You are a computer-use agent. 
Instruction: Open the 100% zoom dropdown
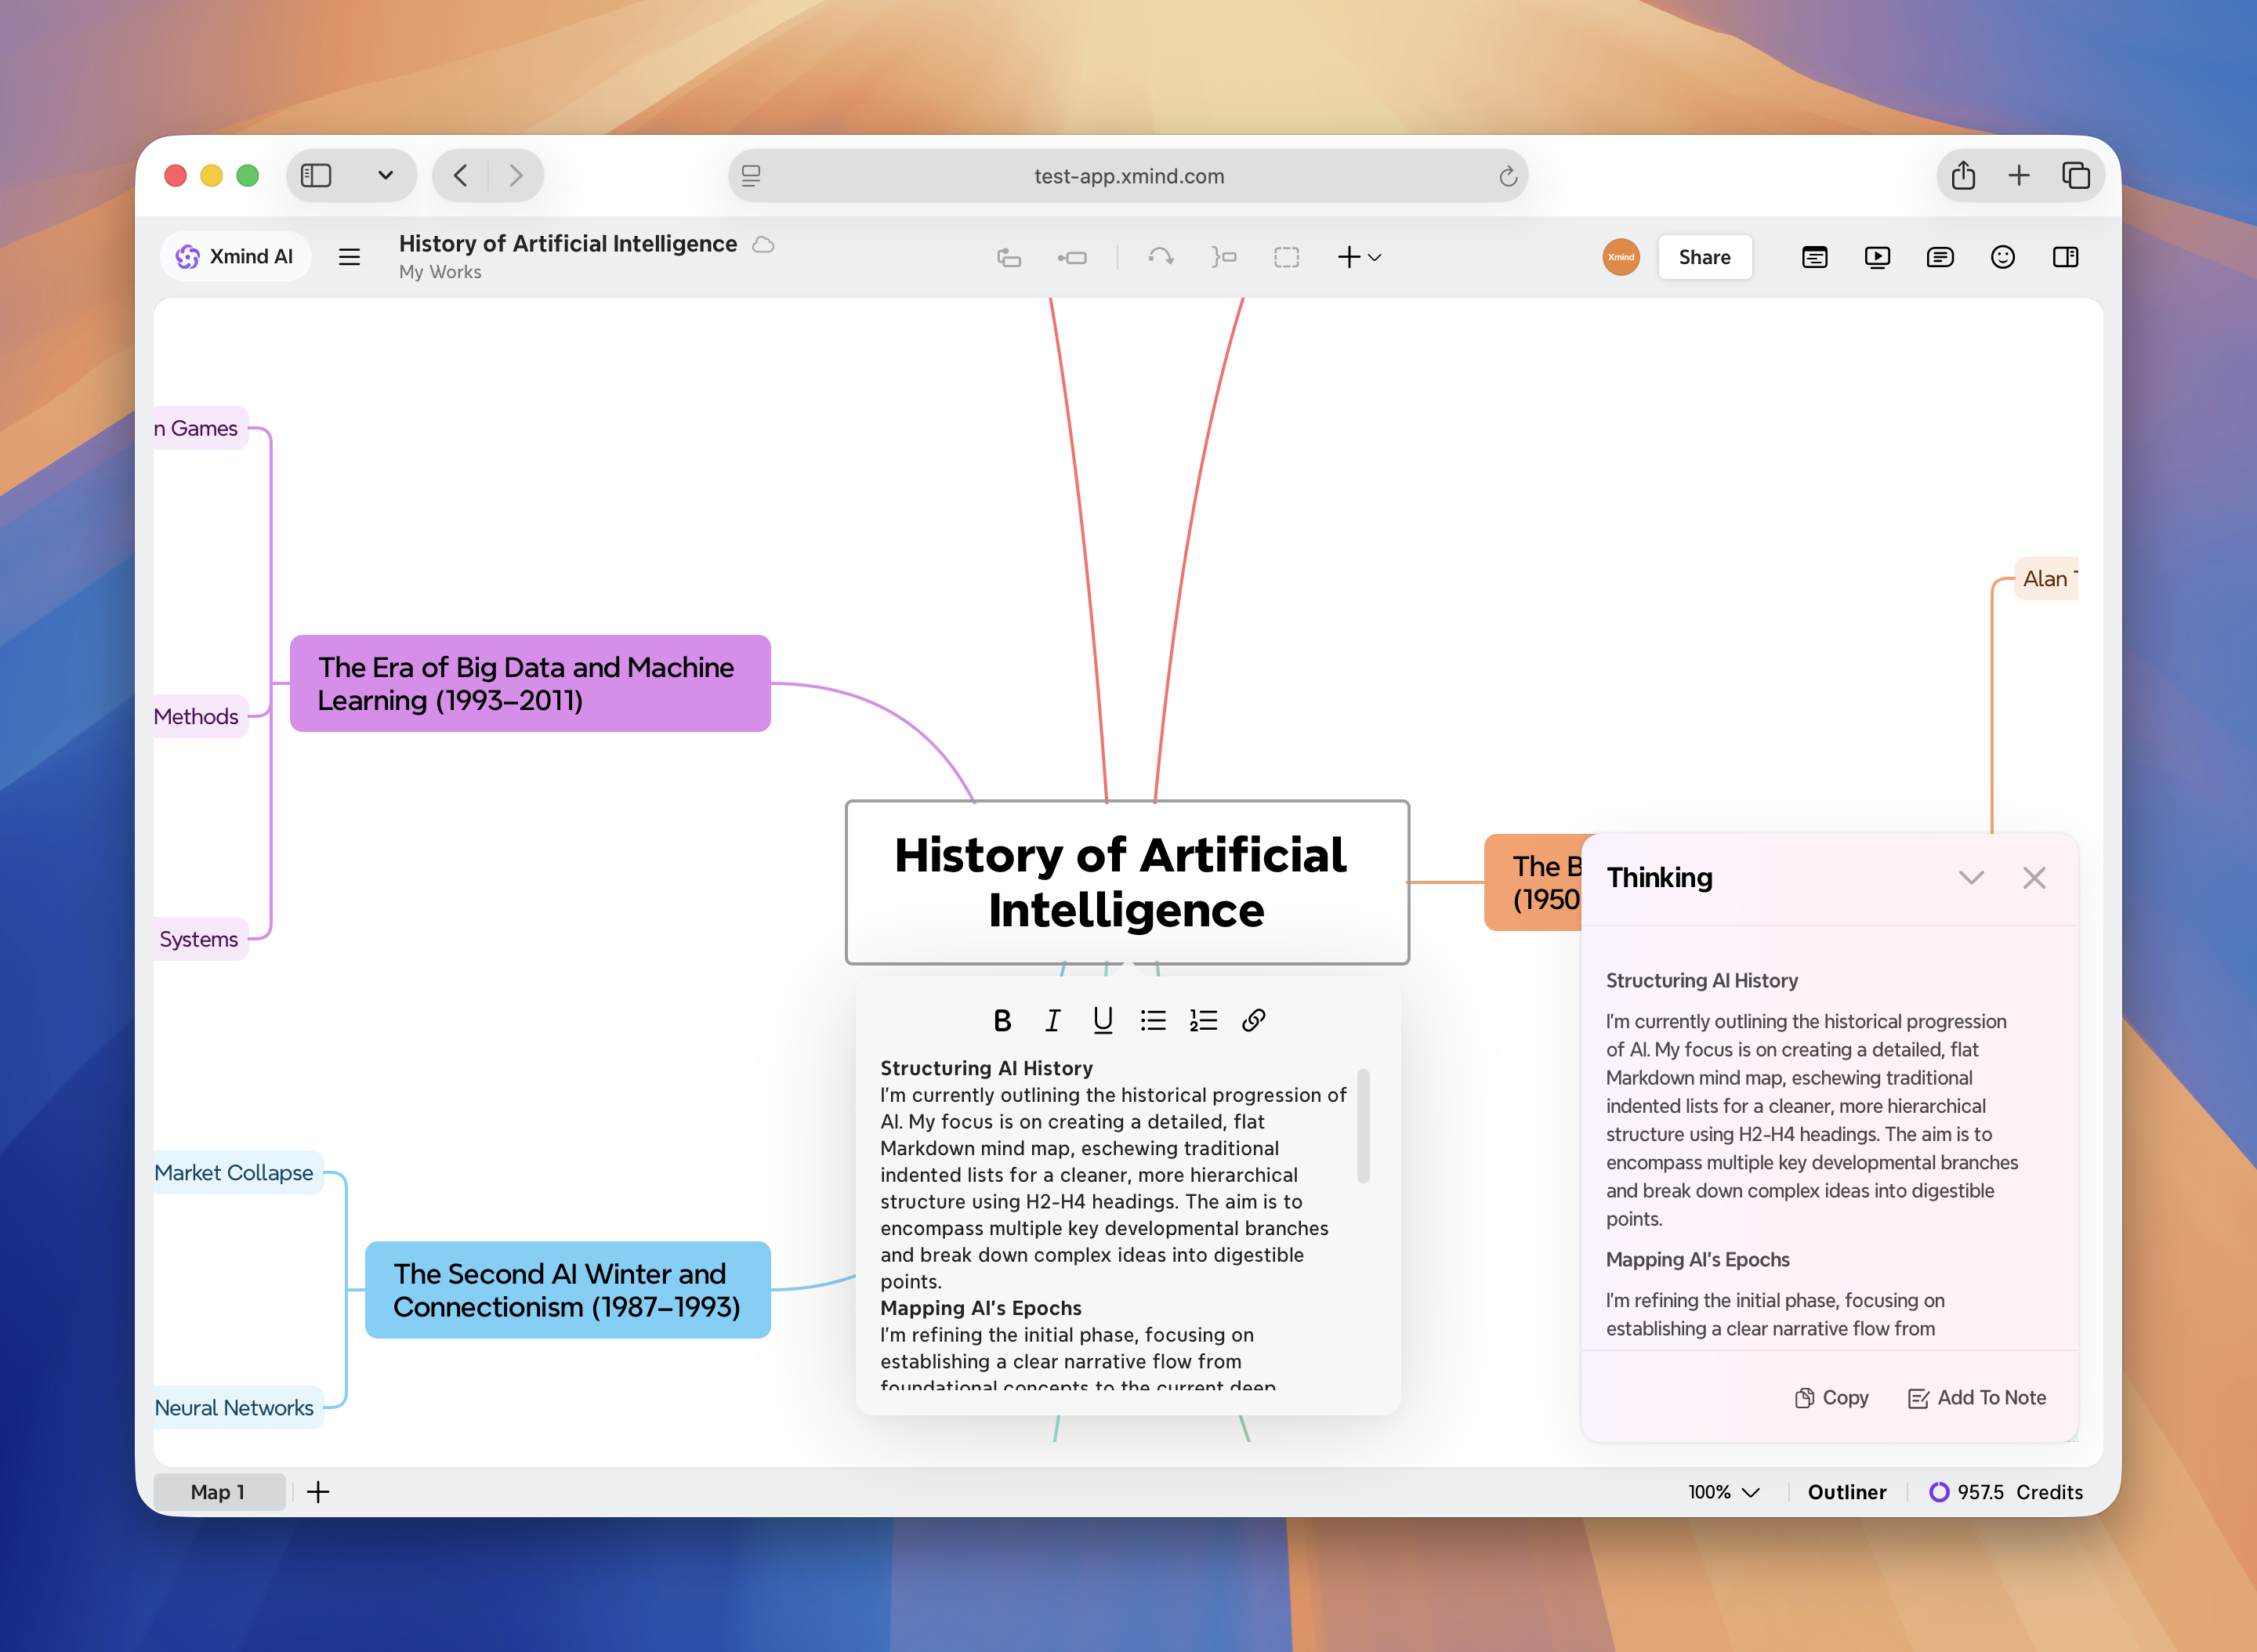pyautogui.click(x=1724, y=1492)
